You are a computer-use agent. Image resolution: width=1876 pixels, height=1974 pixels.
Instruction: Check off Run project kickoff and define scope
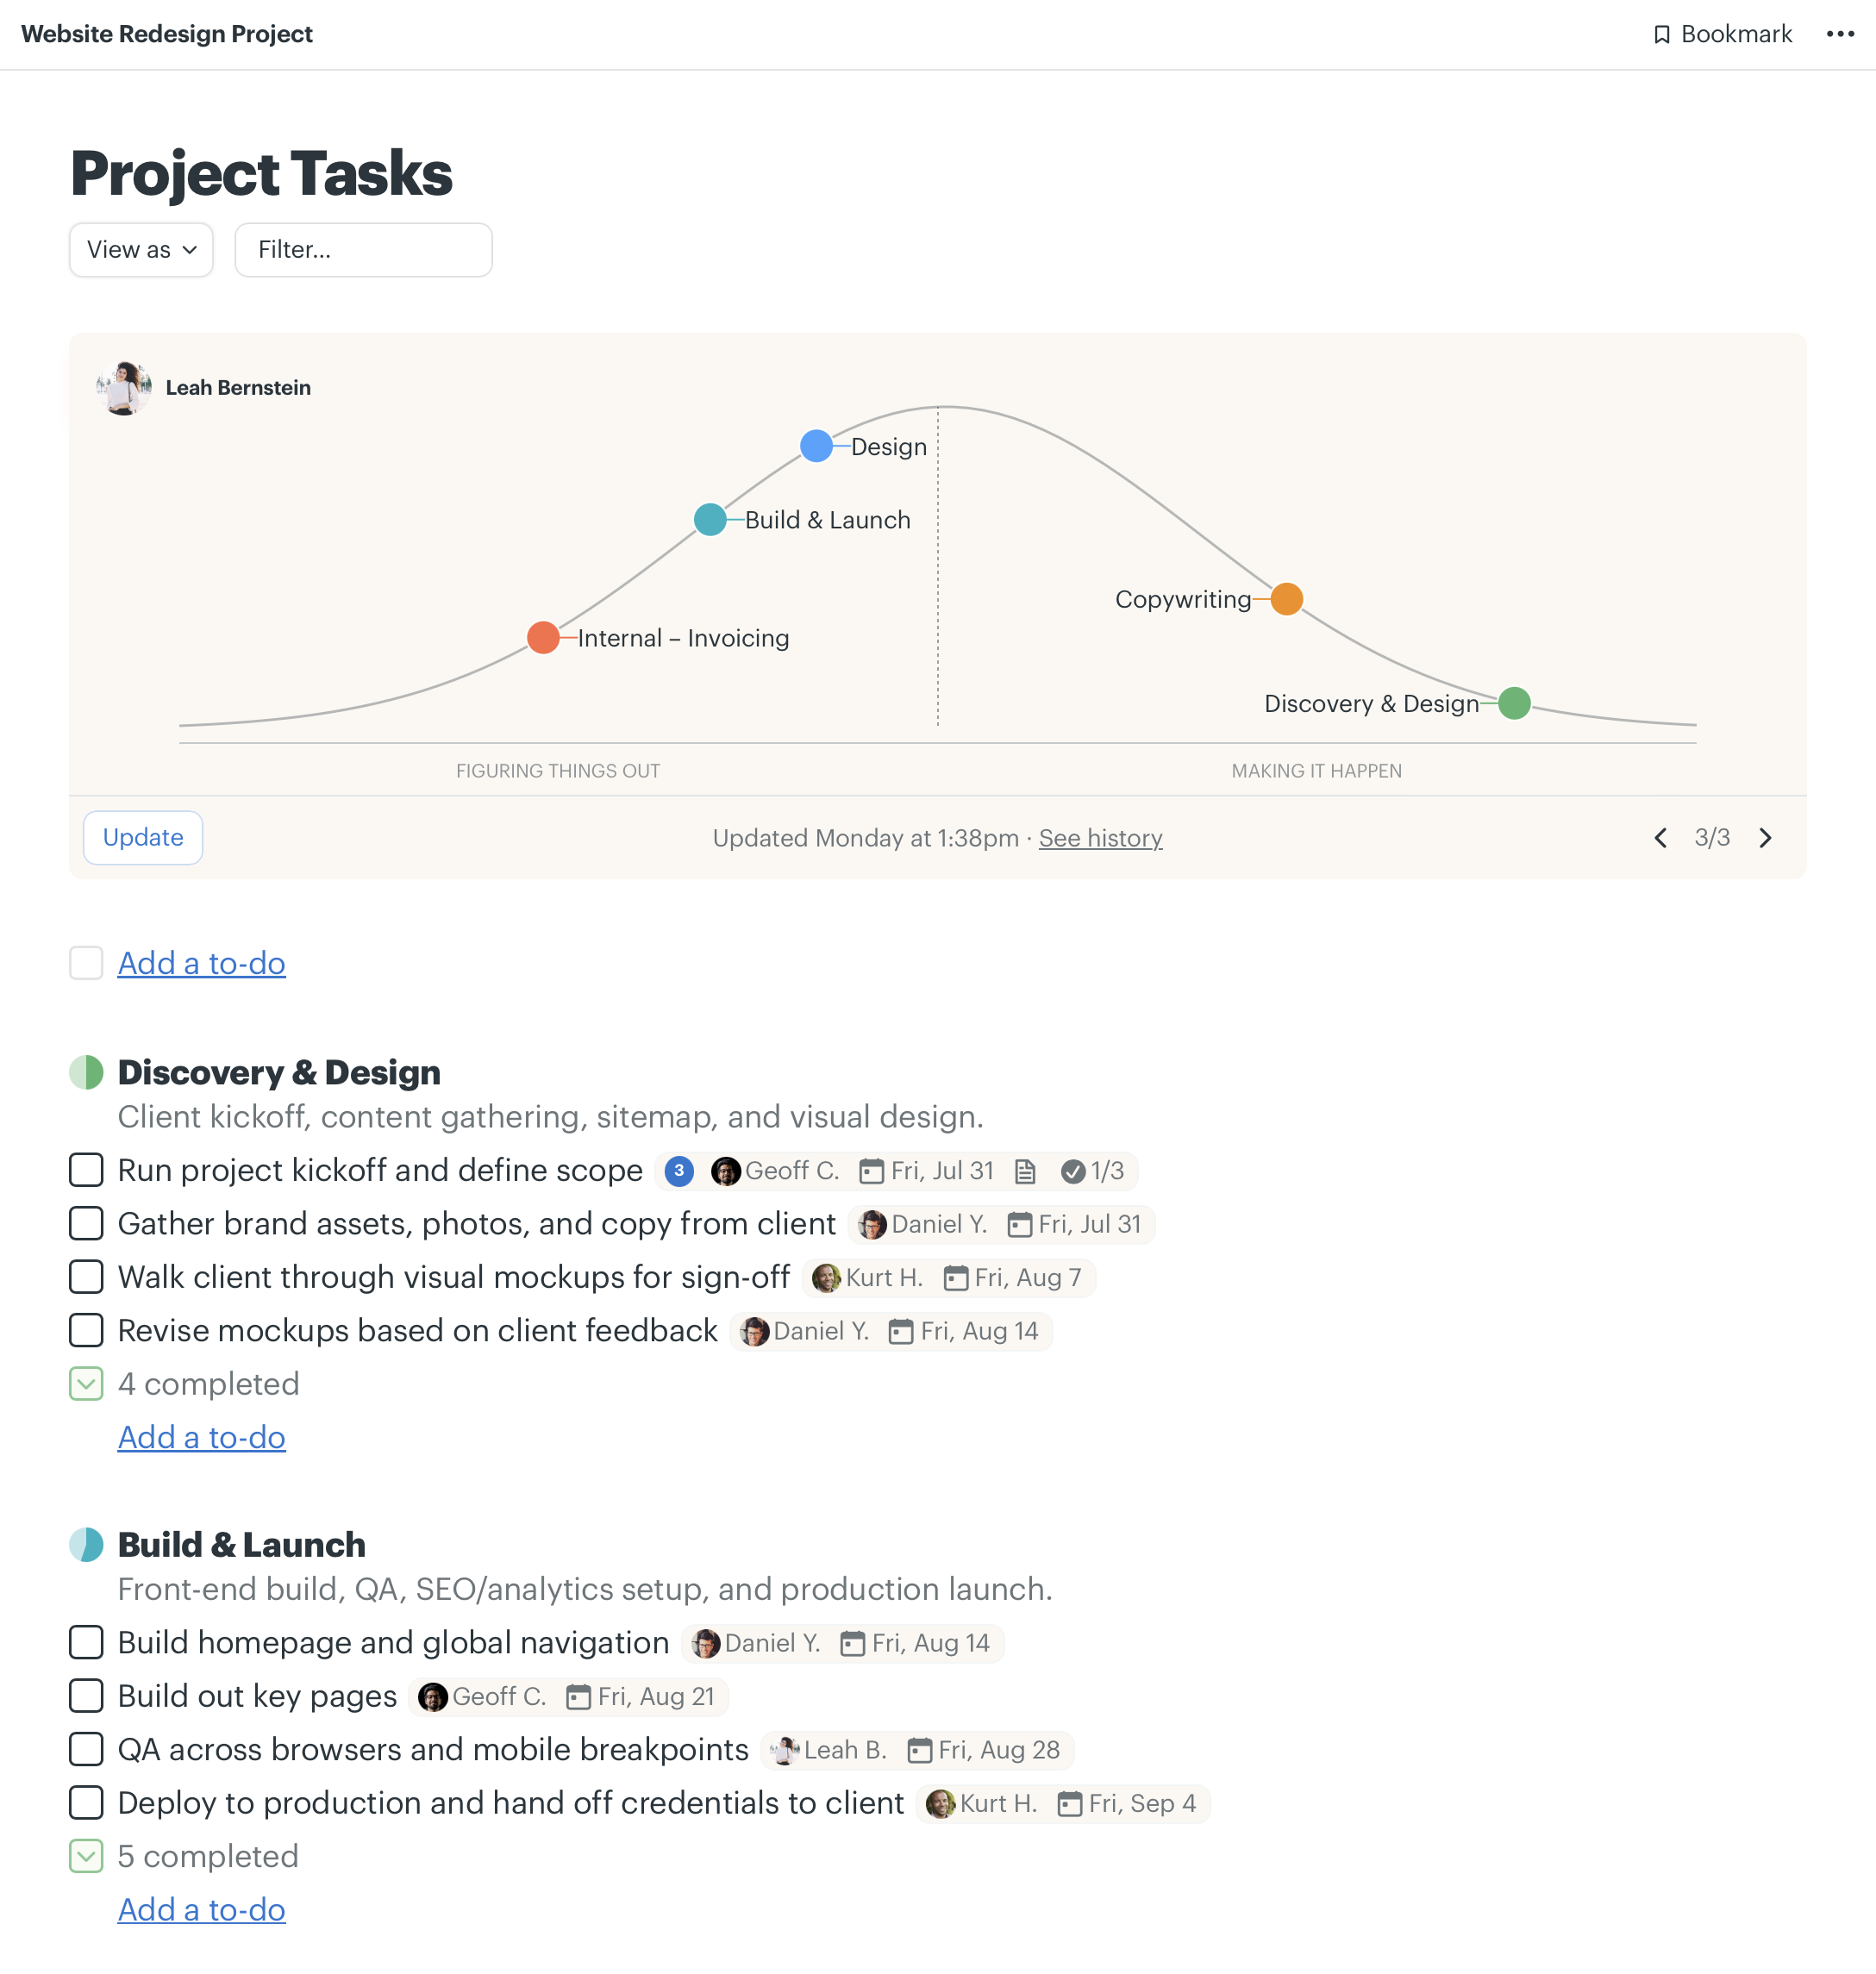87,1170
